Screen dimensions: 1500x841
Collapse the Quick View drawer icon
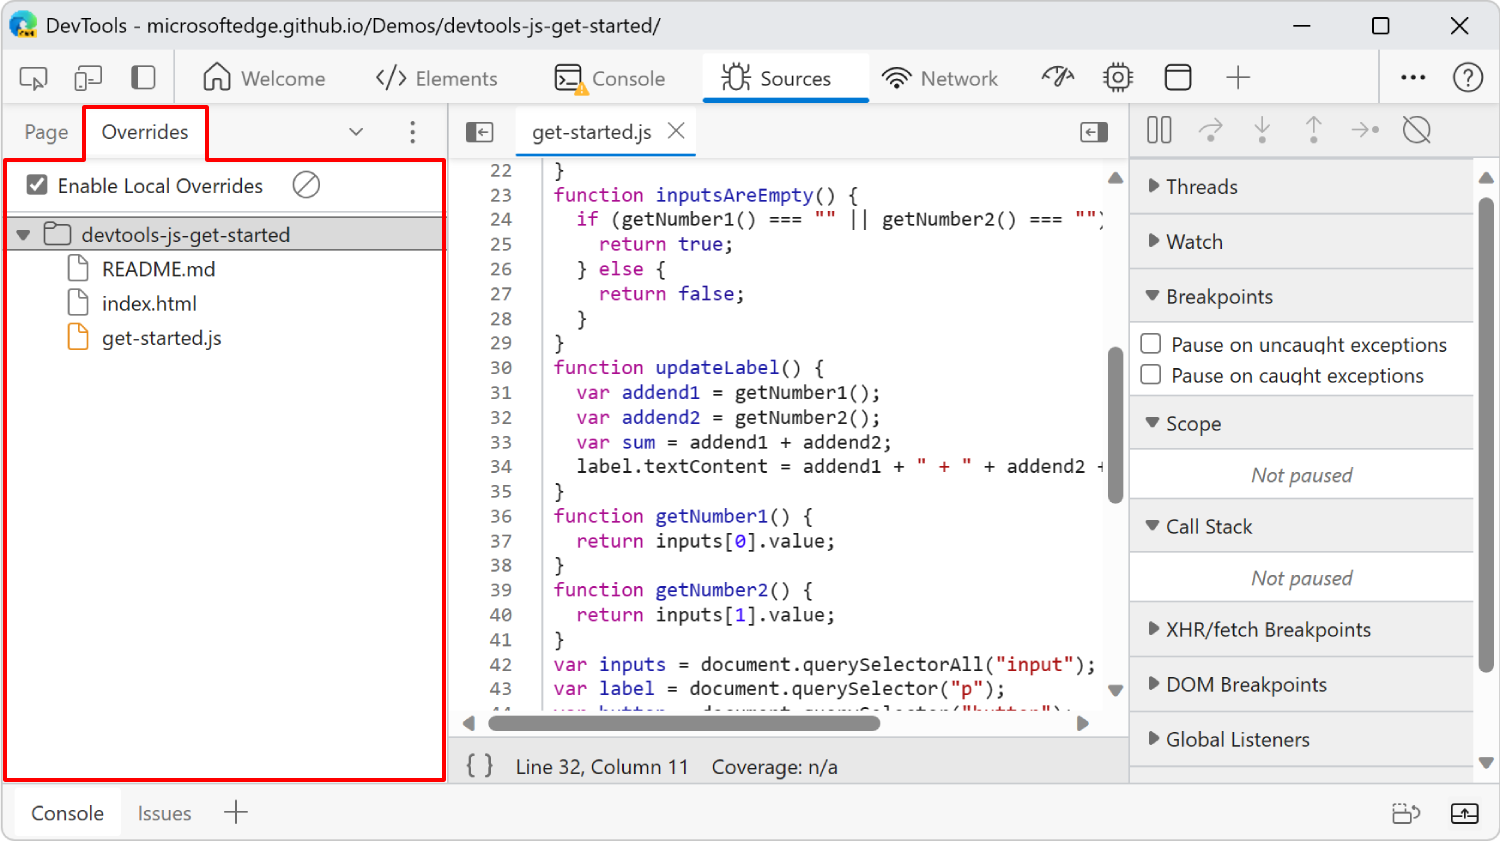tap(1465, 814)
